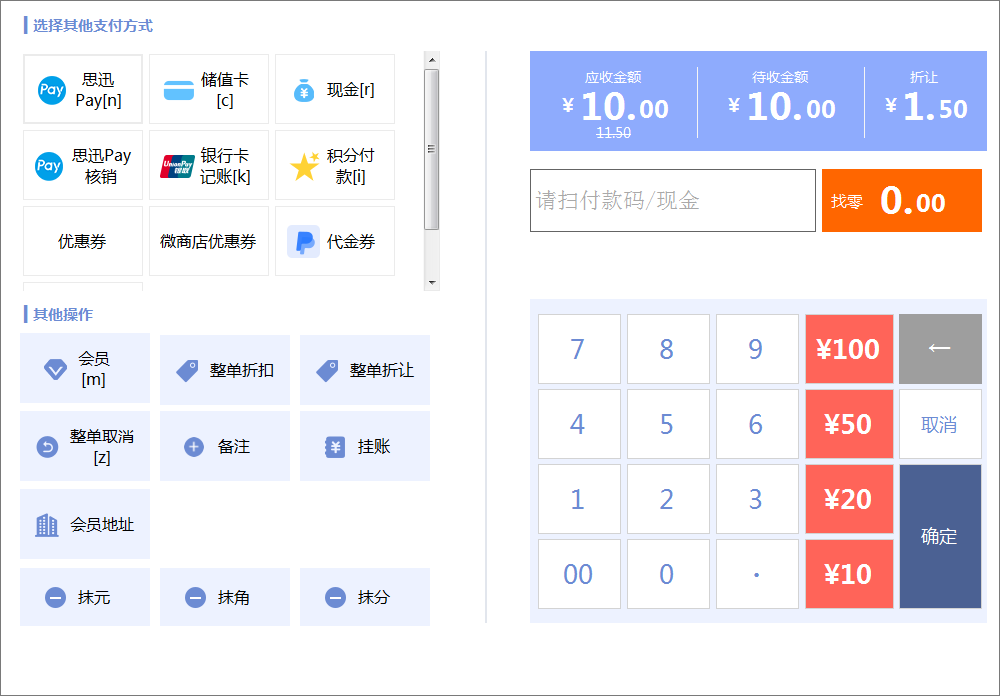The width and height of the screenshot is (1000, 696).
Task: Open 会员地址 member address
Action: click(85, 524)
